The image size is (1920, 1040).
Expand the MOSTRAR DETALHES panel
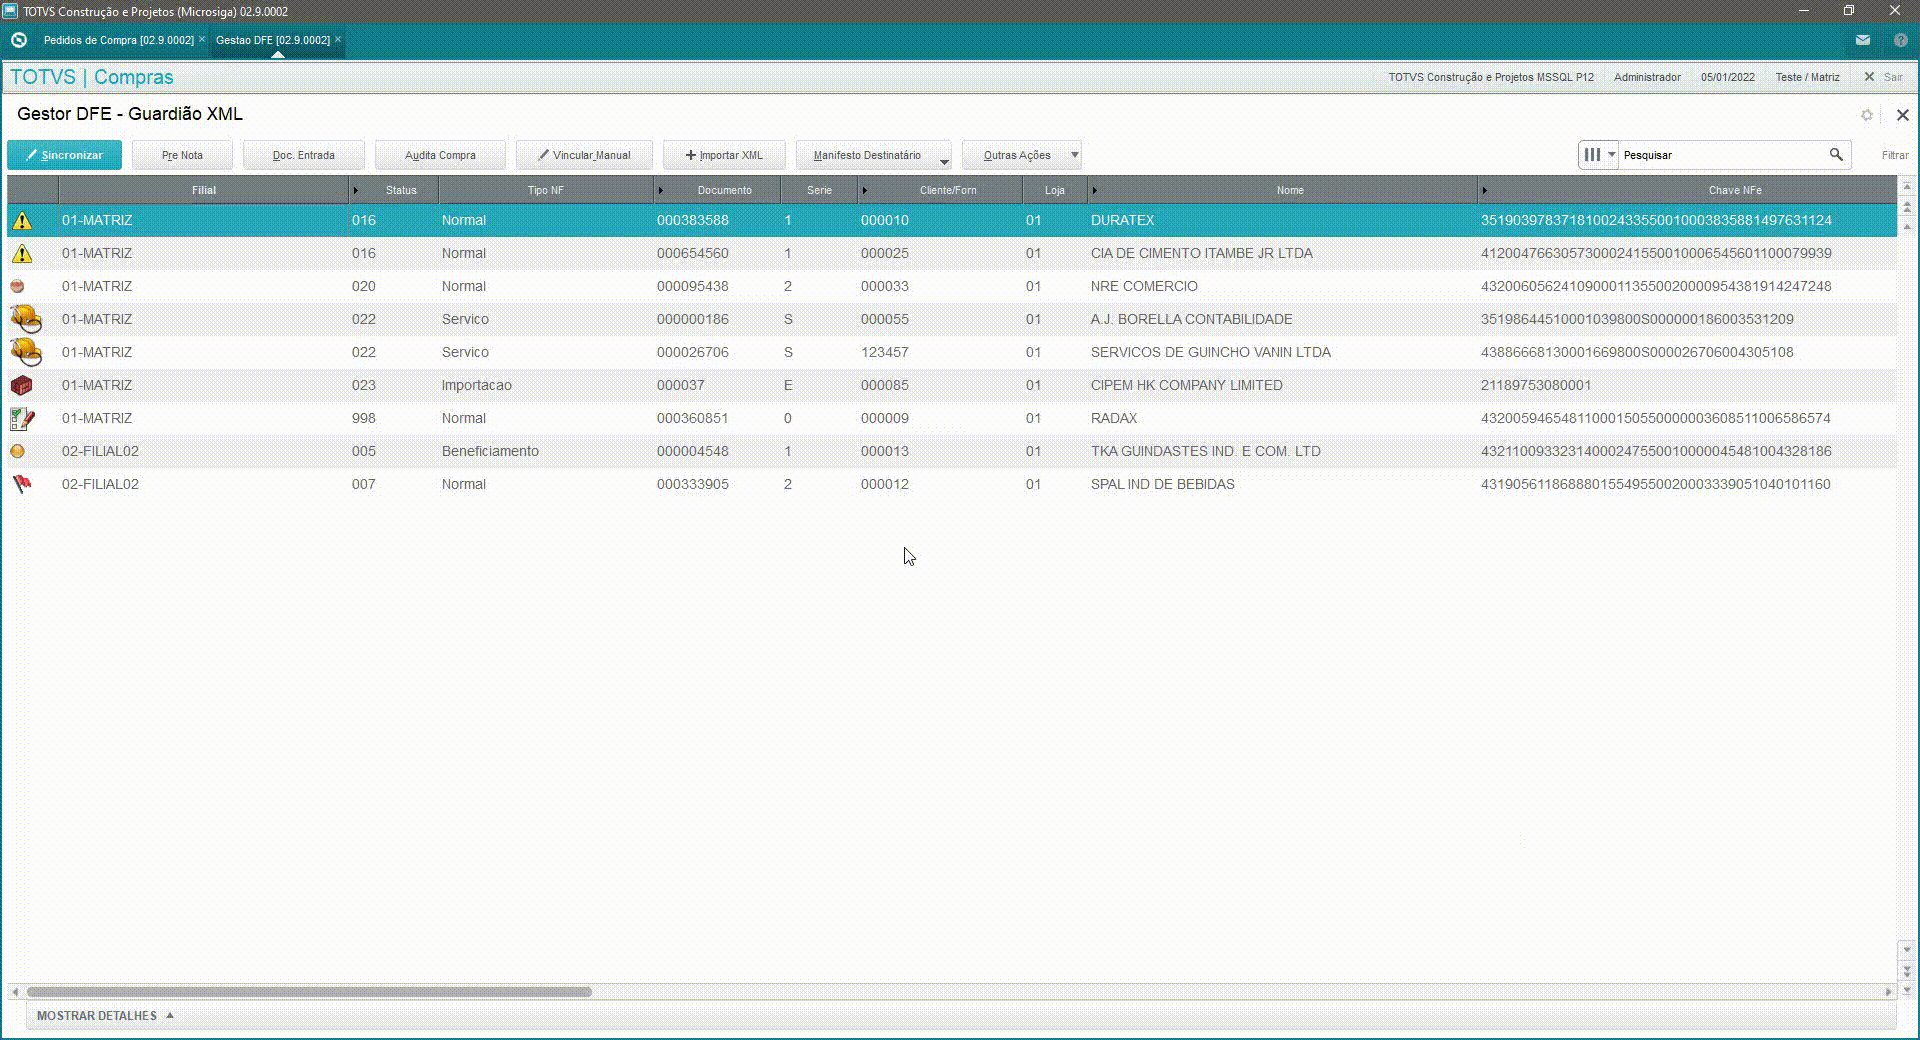click(105, 1016)
